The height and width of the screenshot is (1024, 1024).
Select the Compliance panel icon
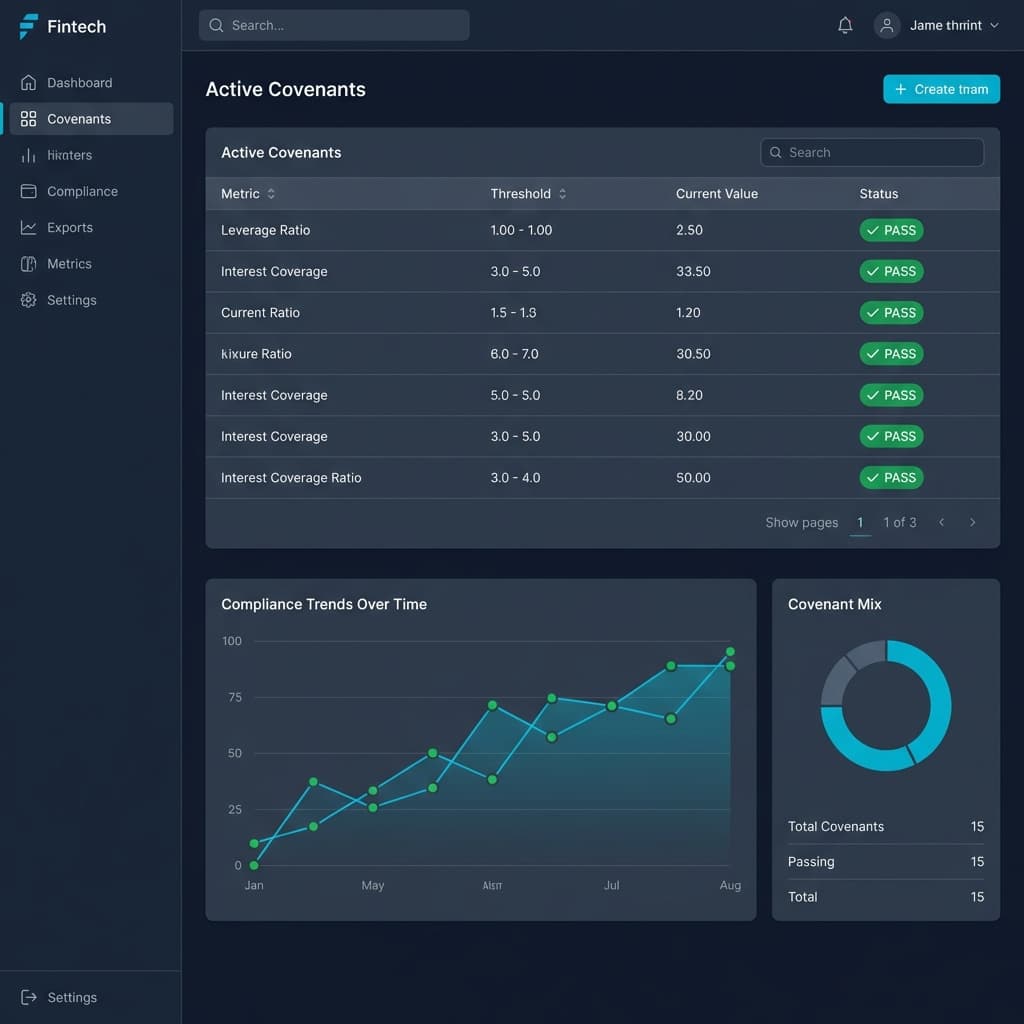tap(28, 191)
